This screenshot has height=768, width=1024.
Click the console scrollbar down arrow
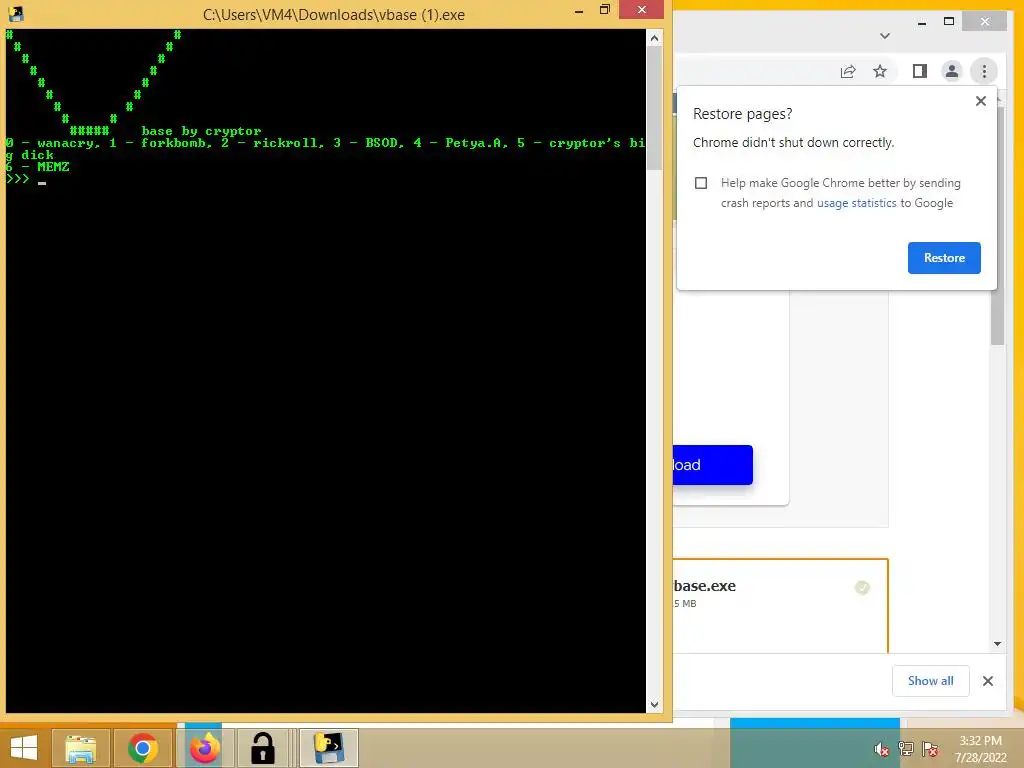coord(654,705)
